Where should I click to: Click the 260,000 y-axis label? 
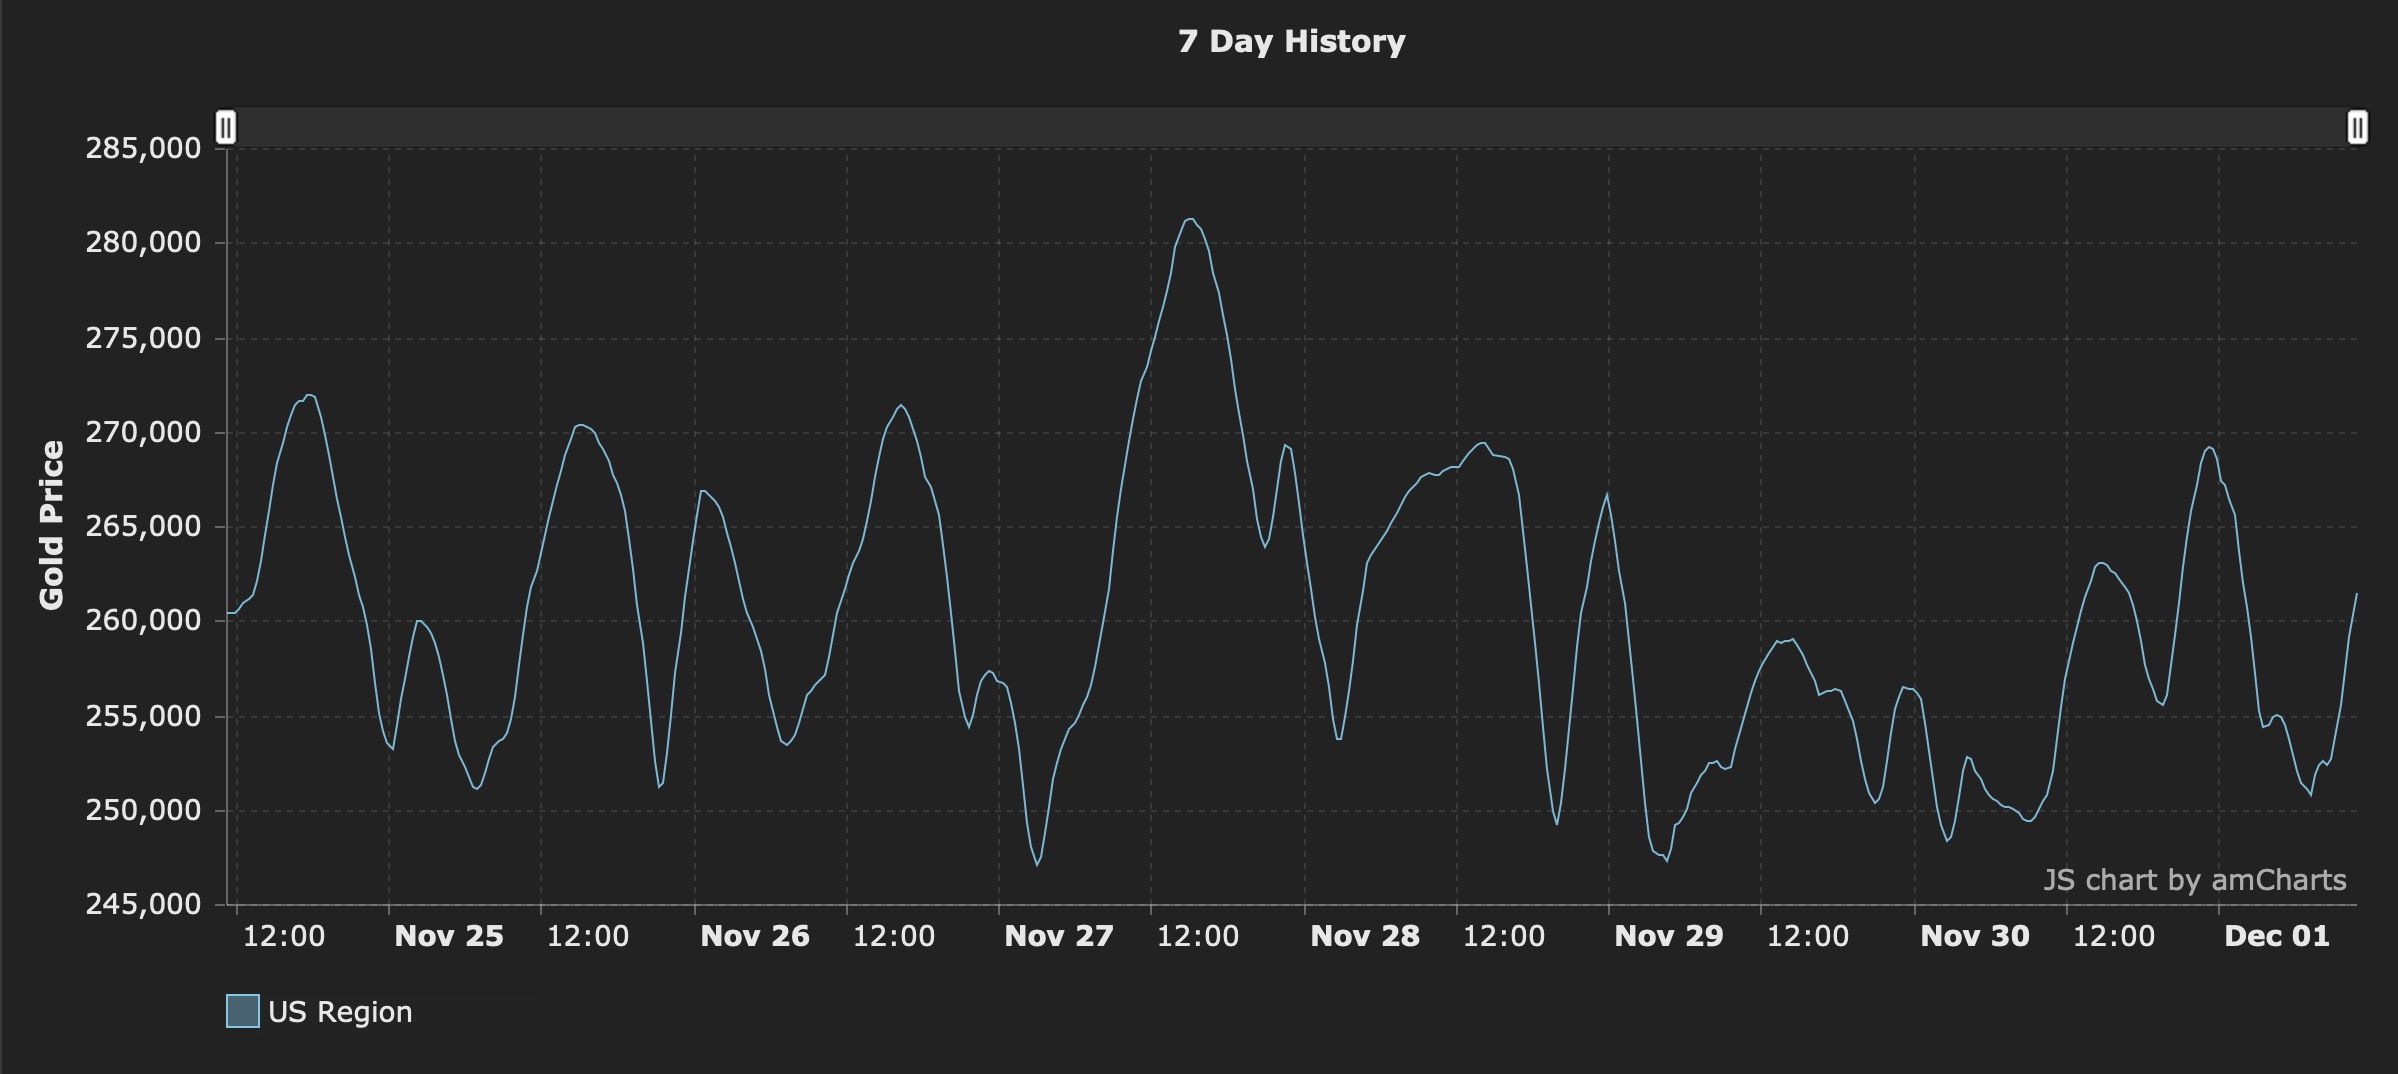click(143, 621)
